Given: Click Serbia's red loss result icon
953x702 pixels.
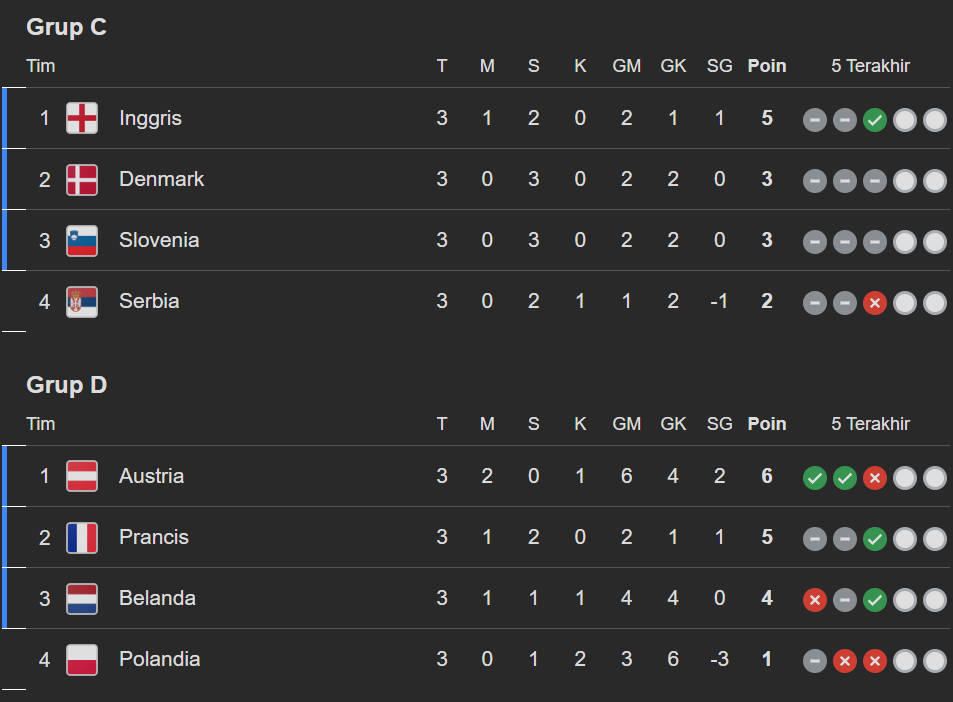Looking at the screenshot, I should click(x=875, y=303).
